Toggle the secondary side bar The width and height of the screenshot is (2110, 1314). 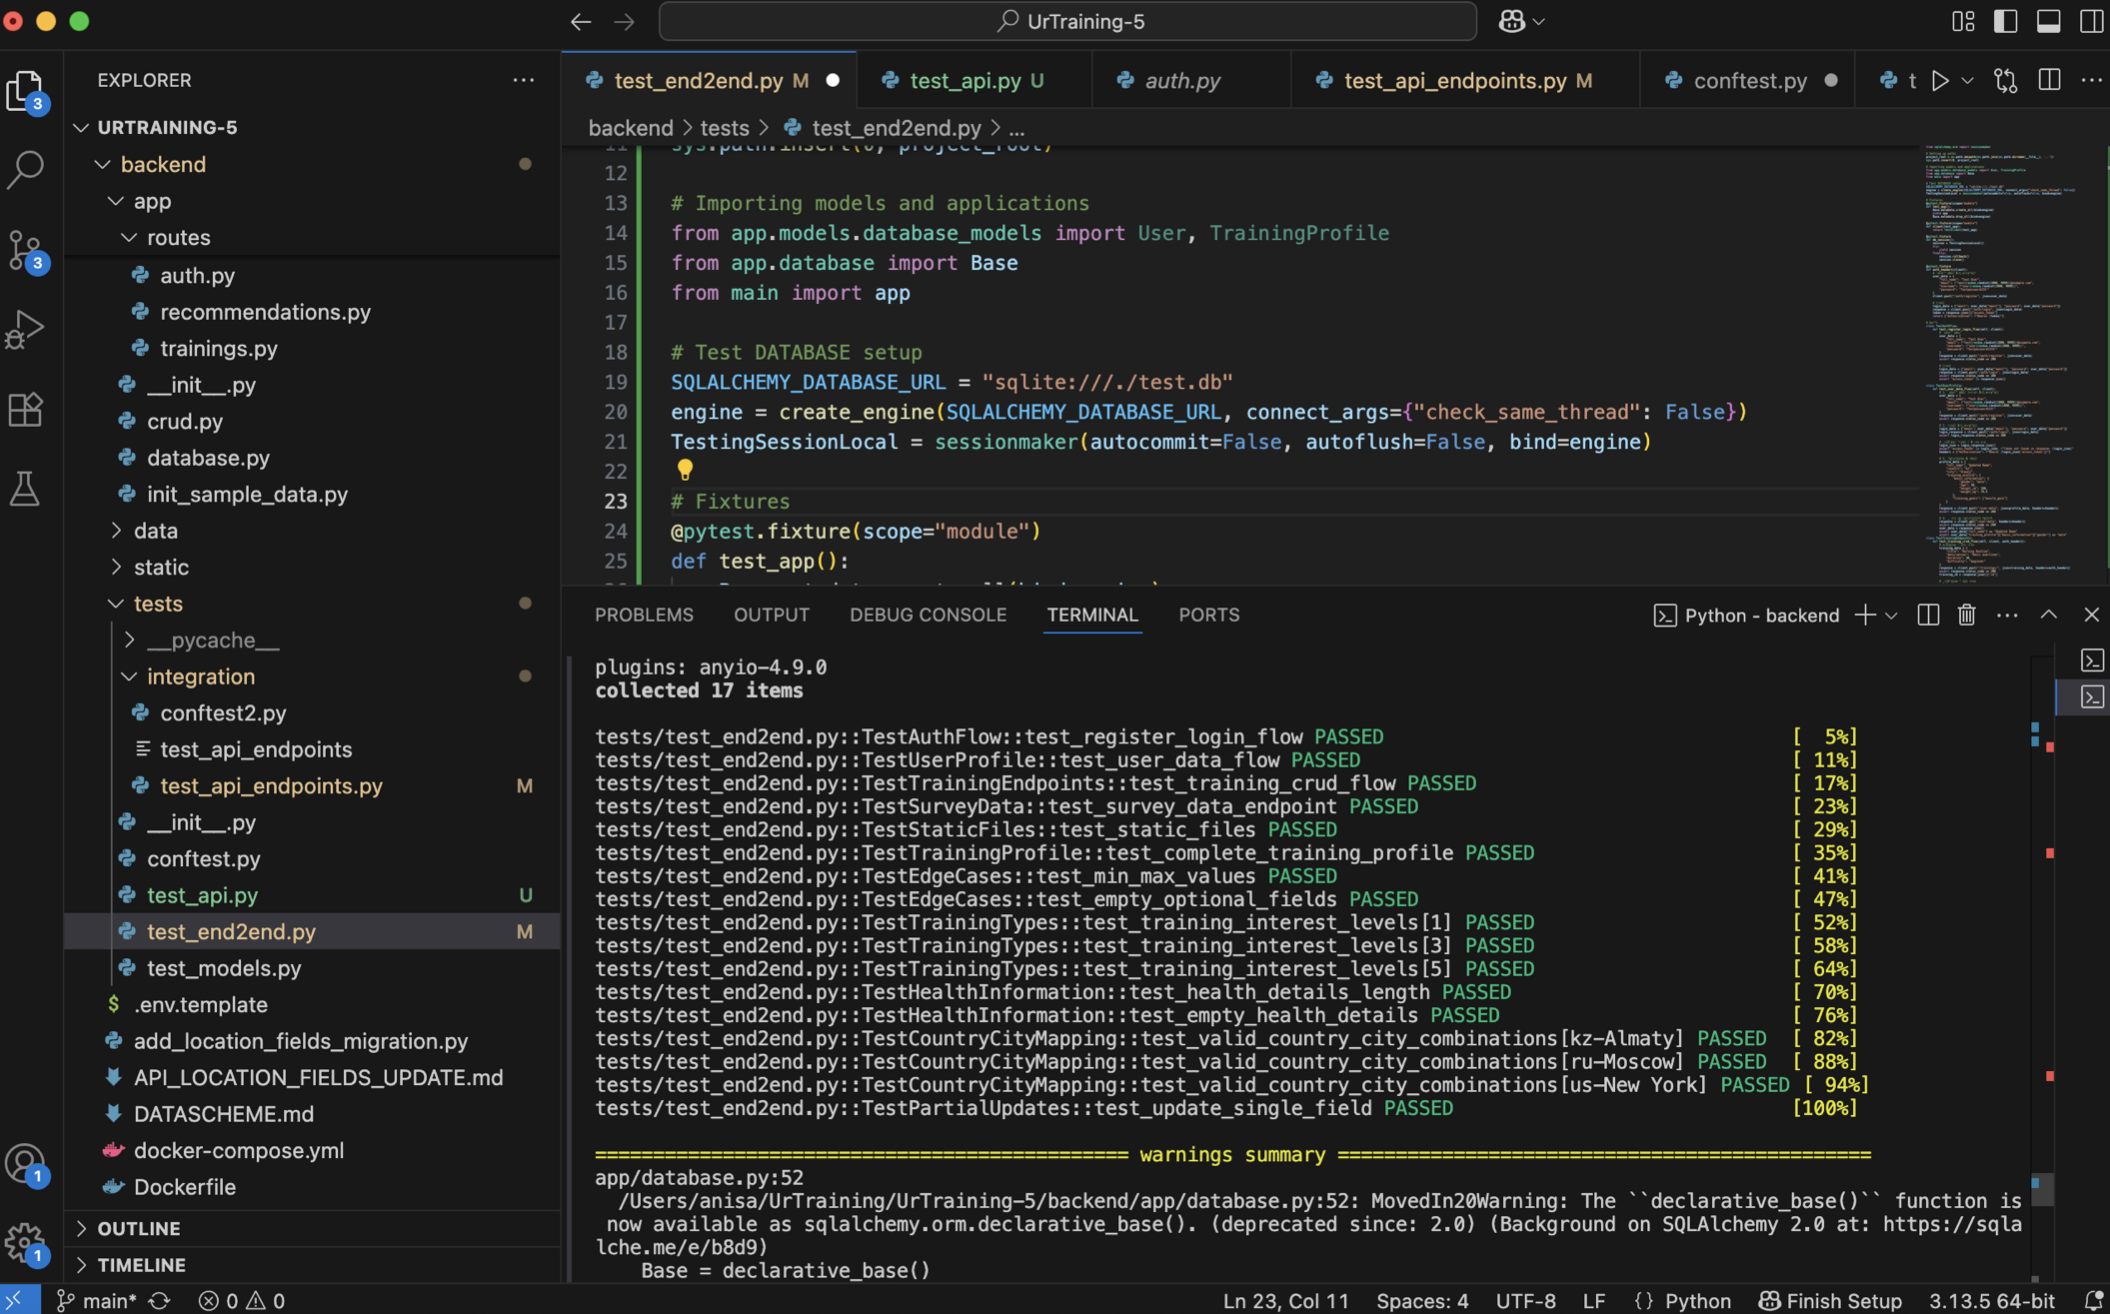click(x=2091, y=21)
